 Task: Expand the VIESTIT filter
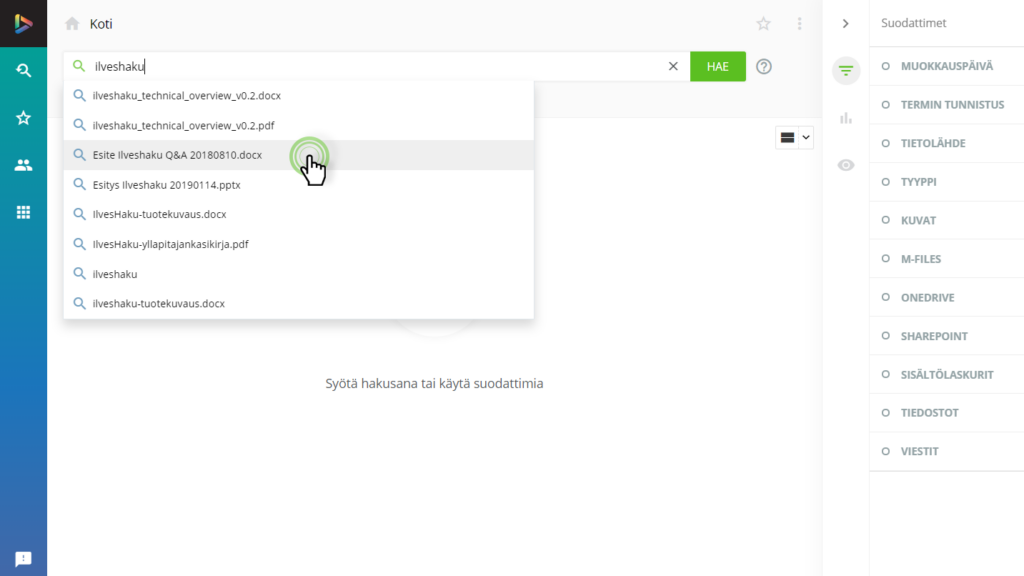[946, 451]
